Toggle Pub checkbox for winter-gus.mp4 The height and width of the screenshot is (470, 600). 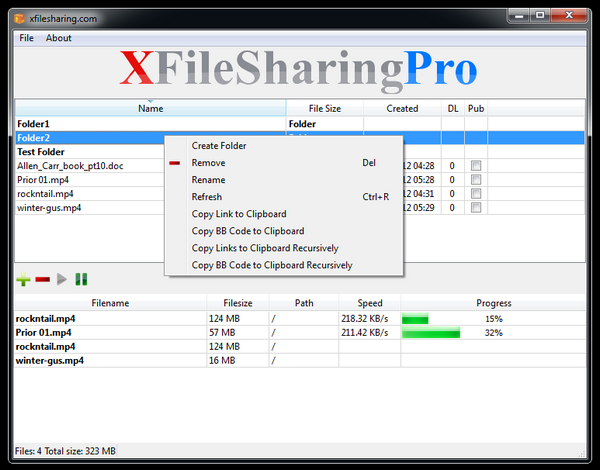pyautogui.click(x=476, y=207)
